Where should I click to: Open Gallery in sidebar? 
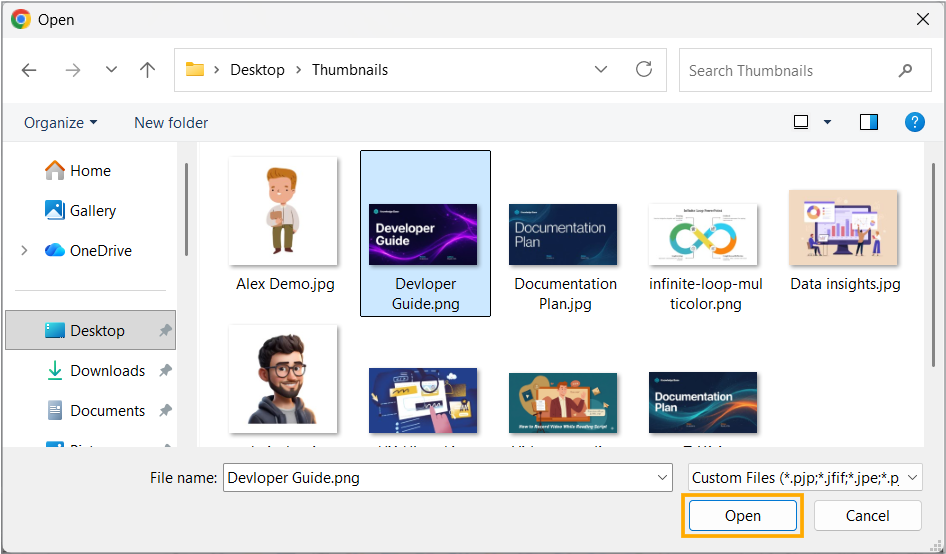pyautogui.click(x=80, y=211)
